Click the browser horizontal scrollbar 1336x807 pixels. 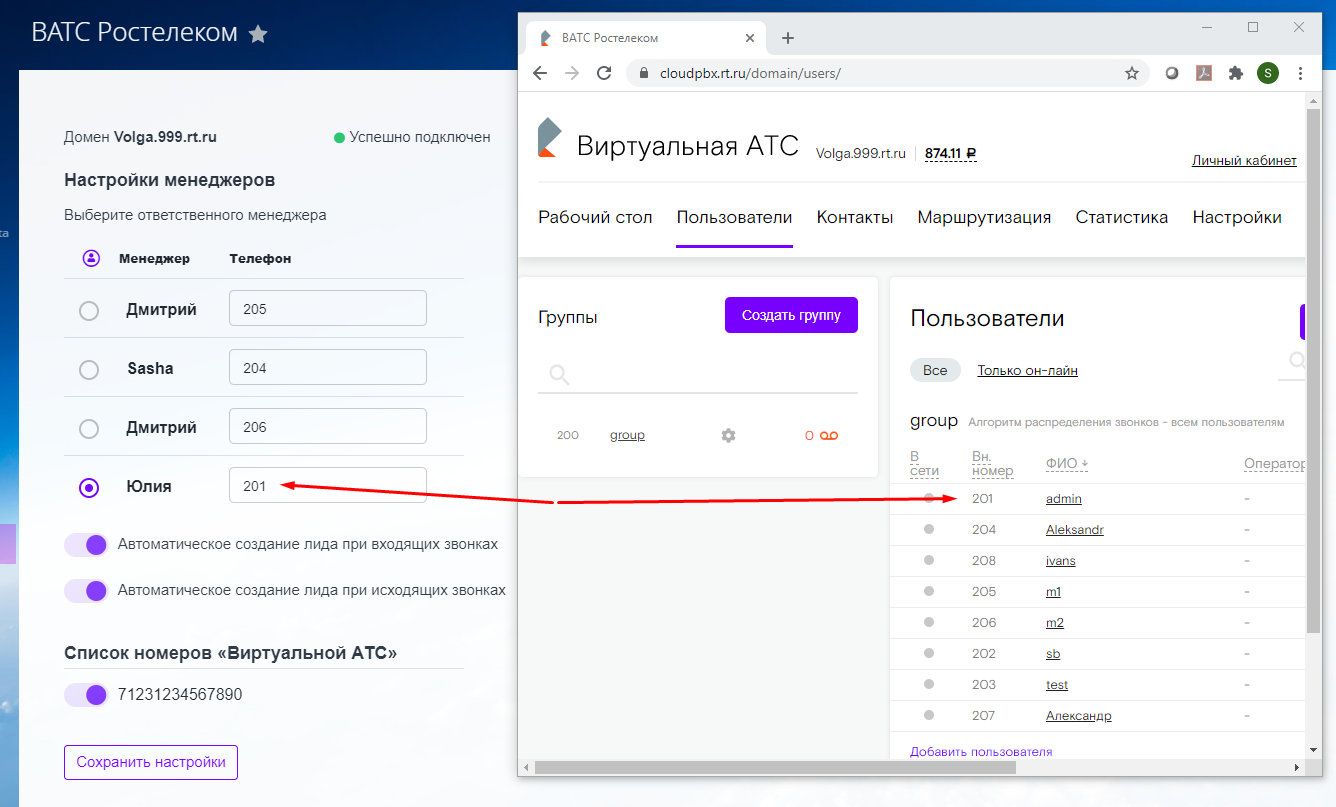point(775,767)
